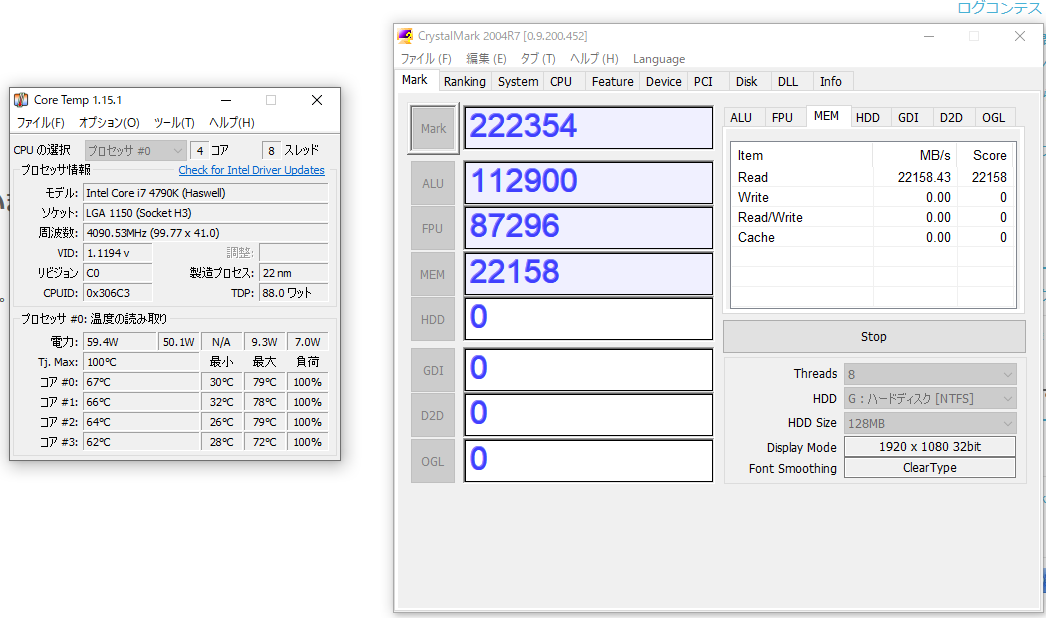Click the total Mark score 222354 field
Screen dimensions: 1046x618
tap(588, 127)
